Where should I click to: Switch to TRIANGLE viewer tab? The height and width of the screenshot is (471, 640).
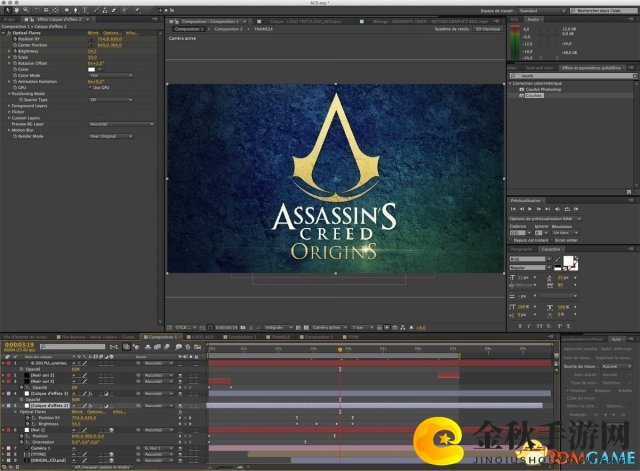[x=263, y=29]
